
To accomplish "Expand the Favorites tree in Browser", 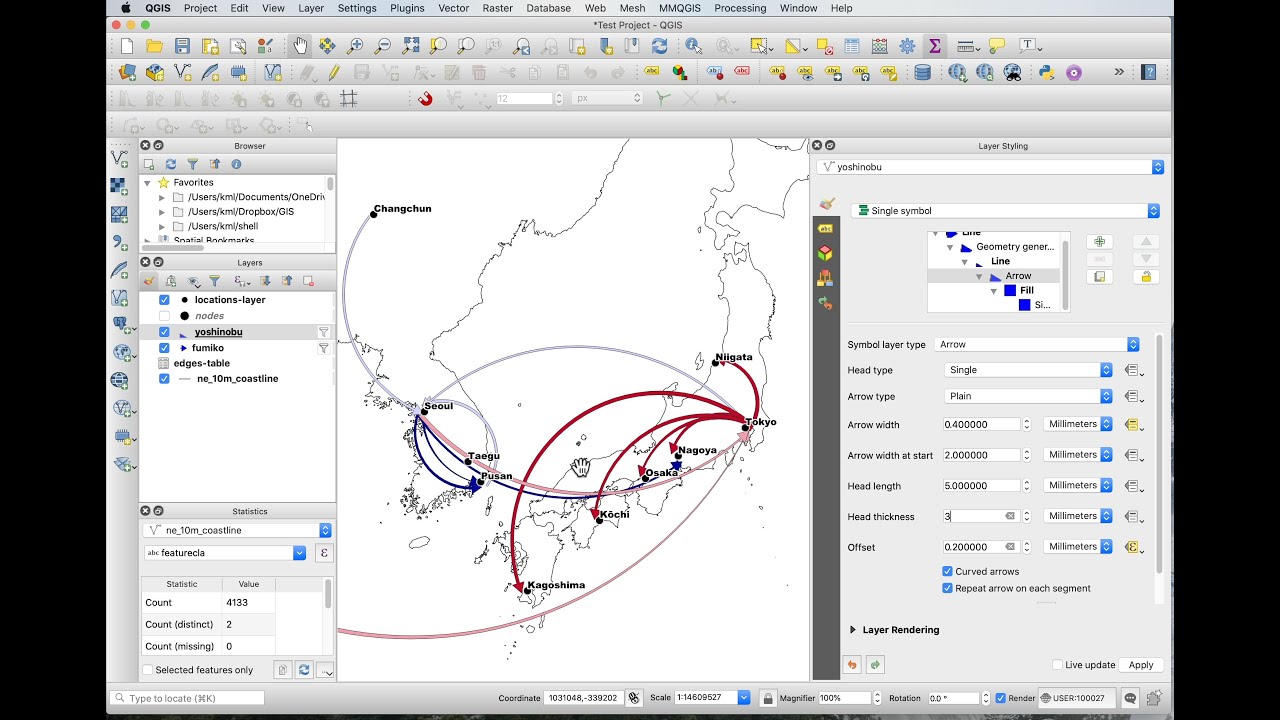I will tap(148, 183).
